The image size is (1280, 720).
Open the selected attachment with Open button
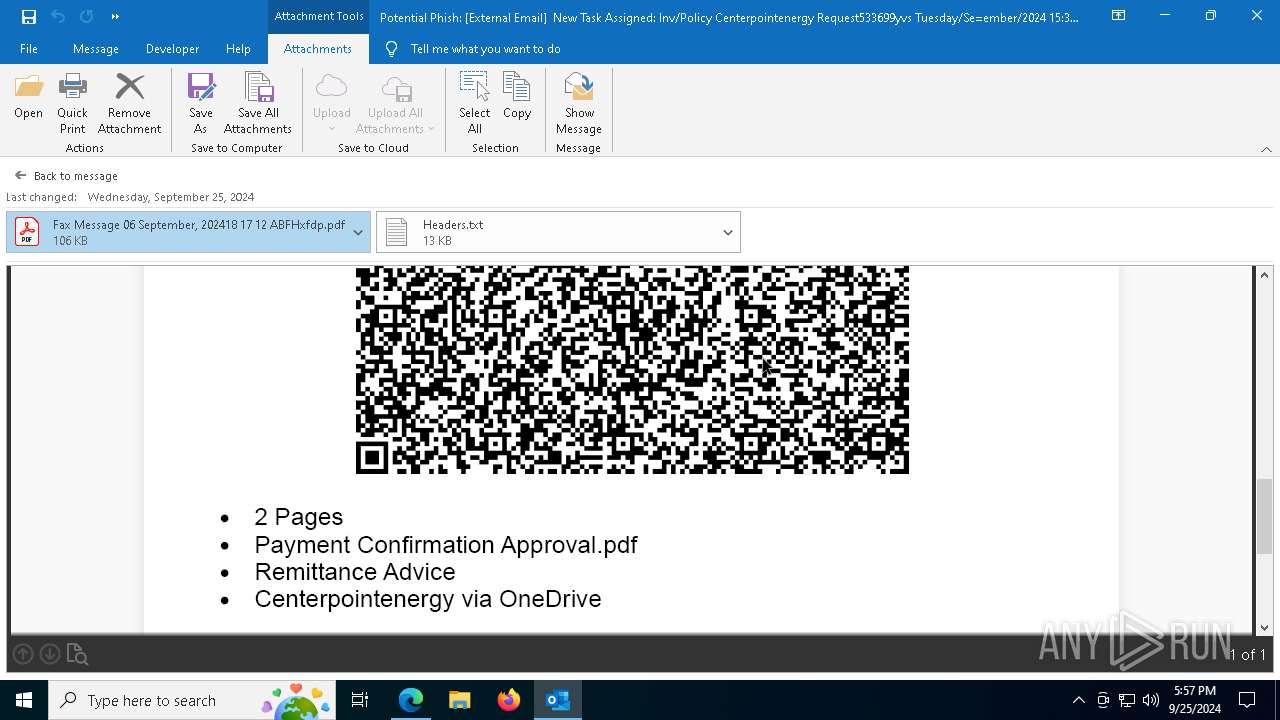(x=28, y=98)
